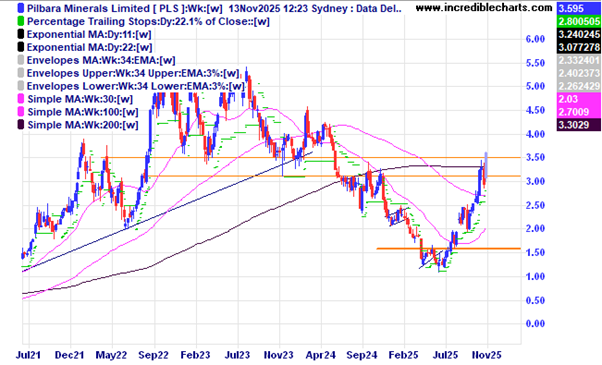Click the Jul21 date axis label
This screenshot has height=365, width=602.
coord(28,355)
